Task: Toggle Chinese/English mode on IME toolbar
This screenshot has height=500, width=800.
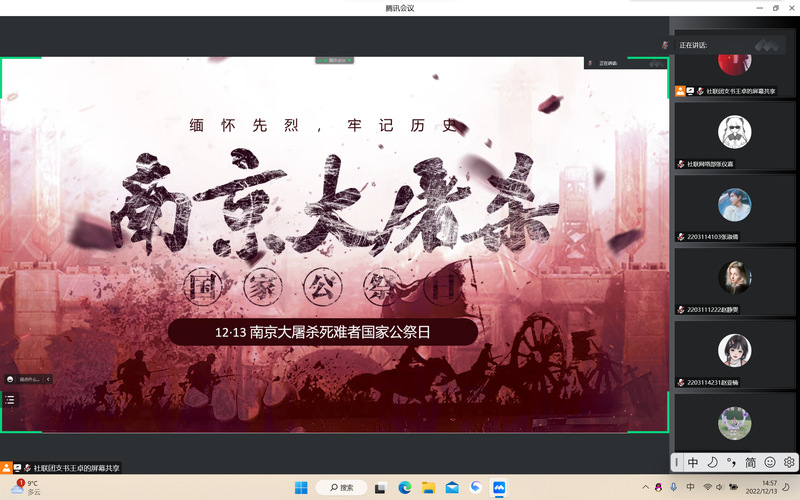Action: click(x=693, y=462)
